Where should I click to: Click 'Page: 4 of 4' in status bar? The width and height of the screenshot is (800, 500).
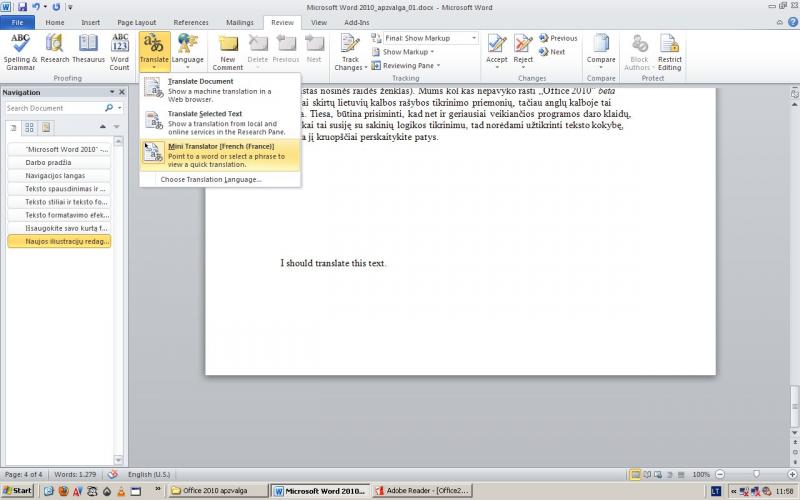click(23, 474)
